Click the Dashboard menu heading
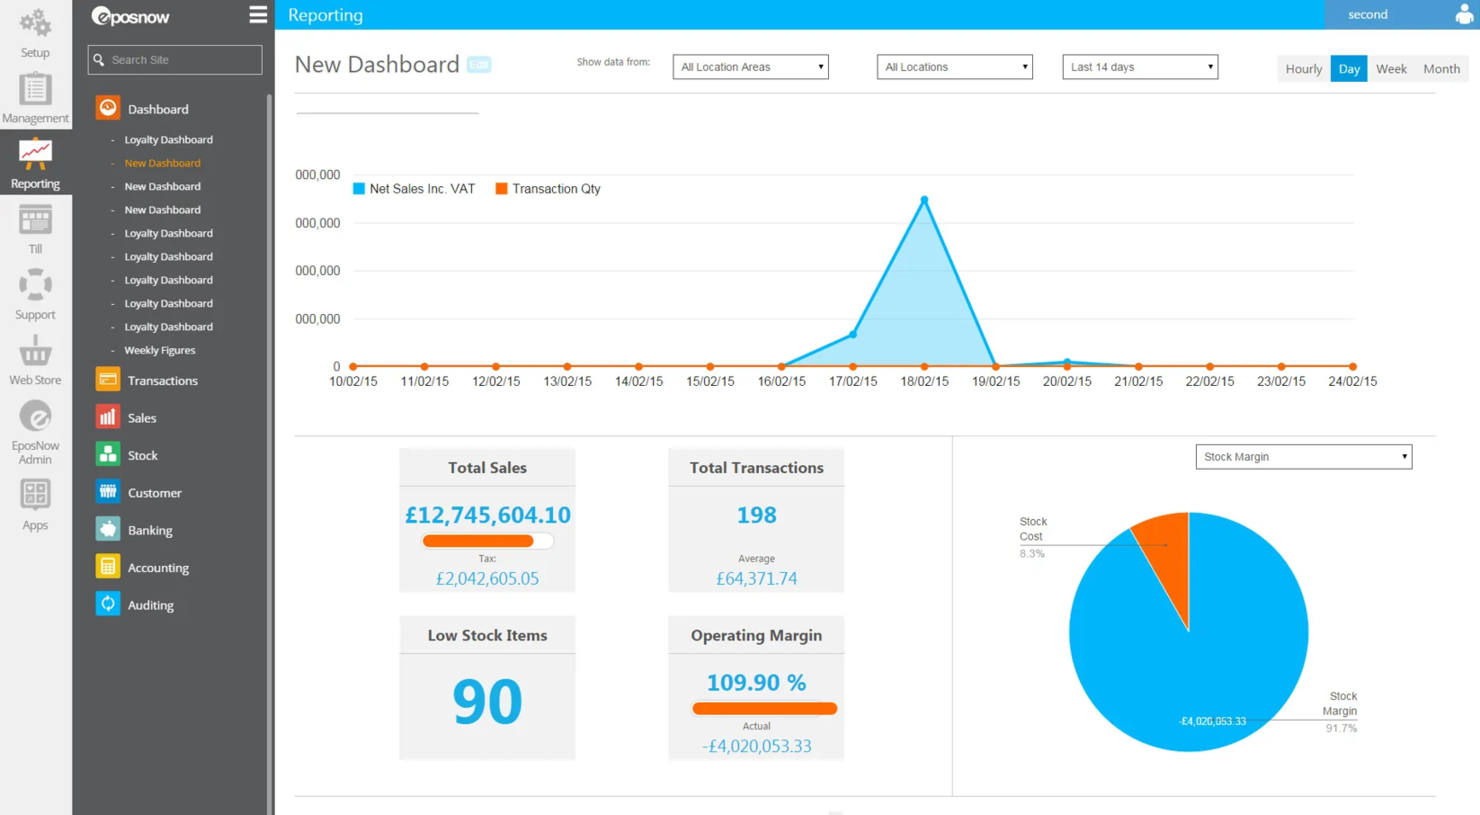The image size is (1480, 815). 158,109
